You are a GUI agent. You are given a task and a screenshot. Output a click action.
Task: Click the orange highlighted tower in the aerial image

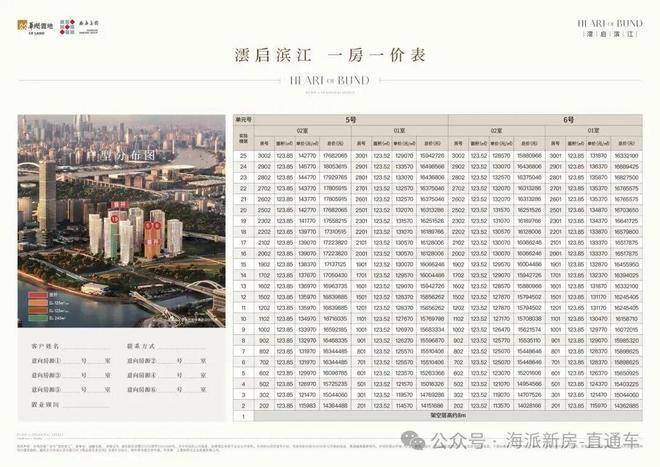[152, 239]
